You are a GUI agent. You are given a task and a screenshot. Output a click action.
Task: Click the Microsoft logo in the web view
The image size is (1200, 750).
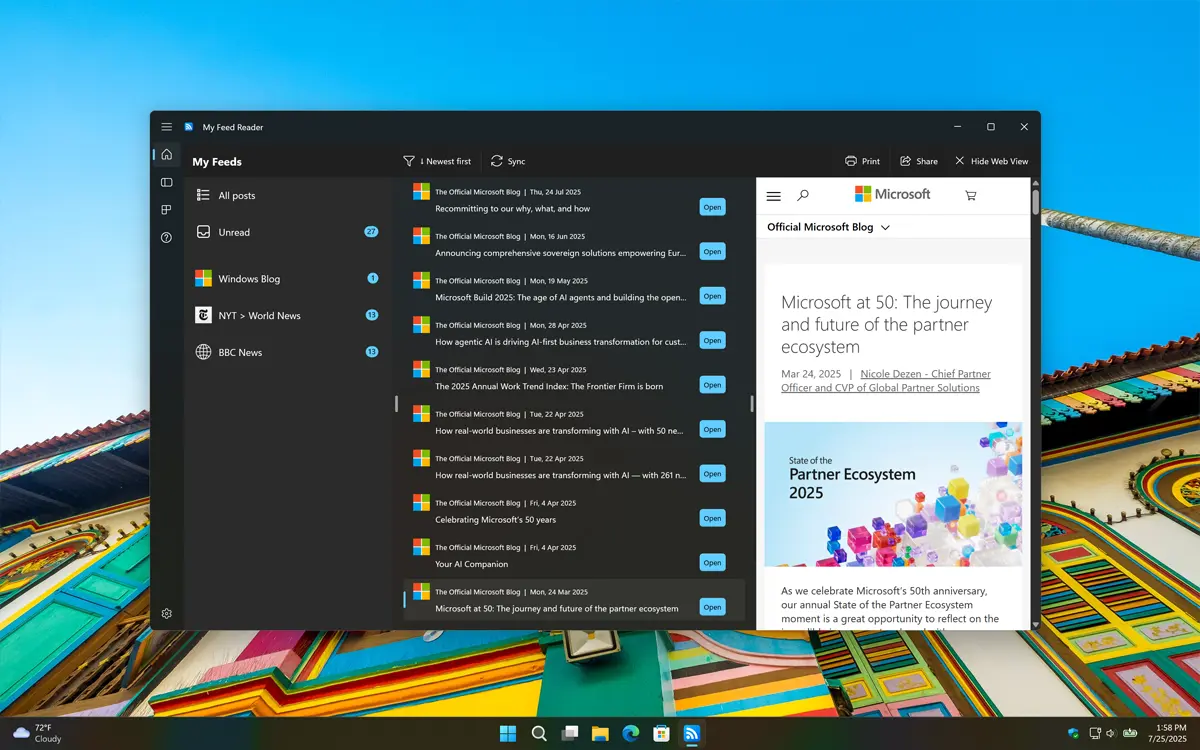pos(893,194)
